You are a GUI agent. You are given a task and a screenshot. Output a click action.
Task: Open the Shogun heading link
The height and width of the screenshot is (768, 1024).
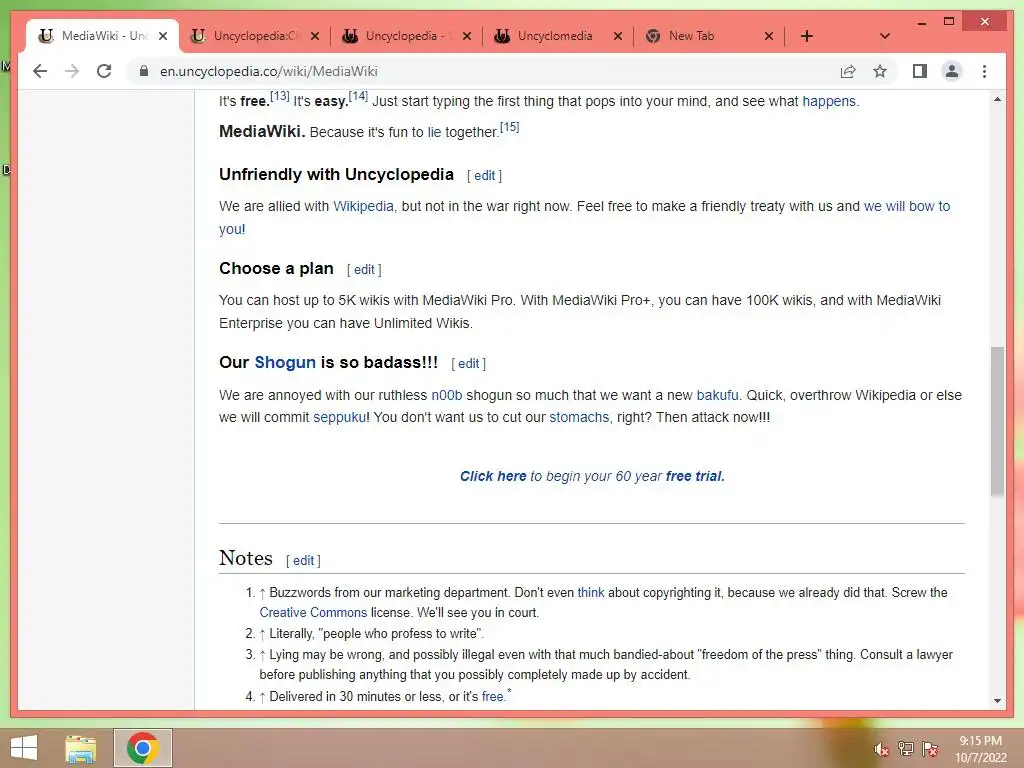(x=285, y=362)
